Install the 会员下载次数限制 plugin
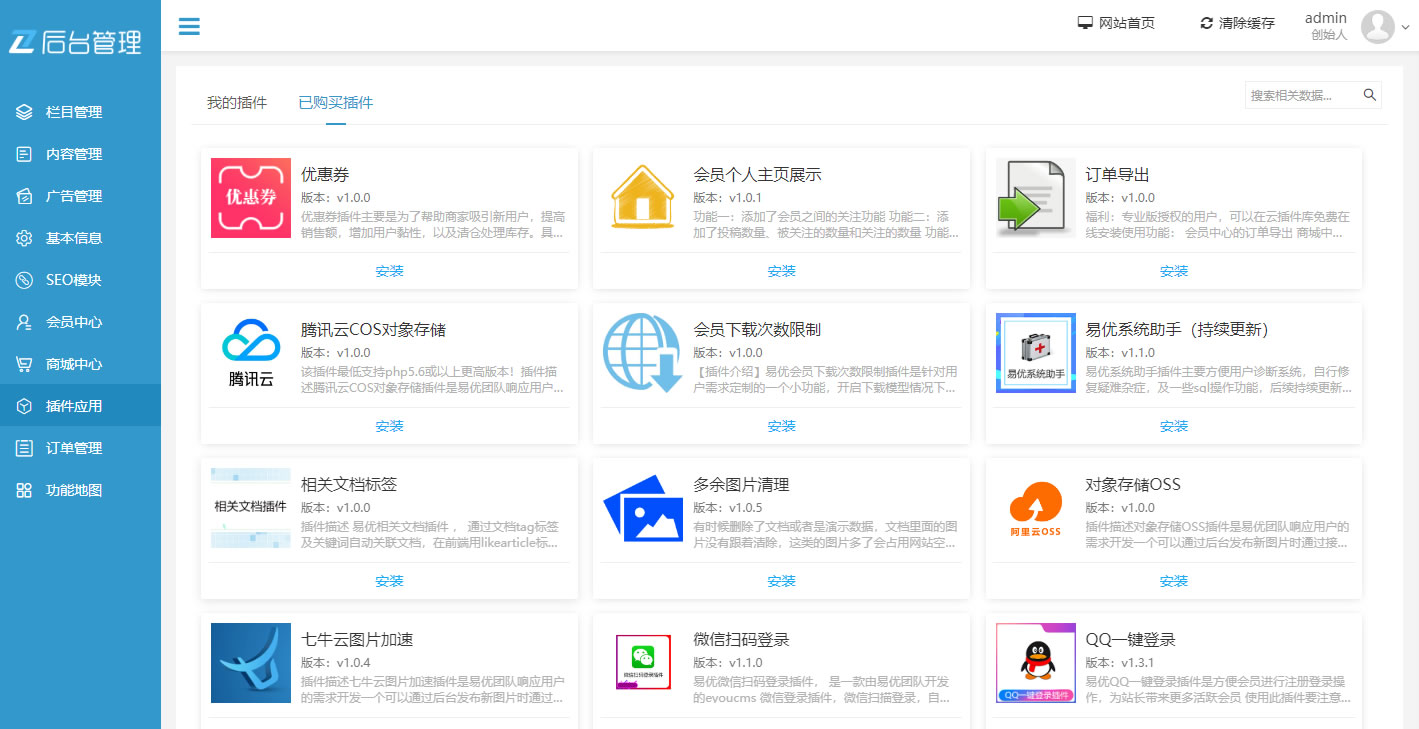 point(781,426)
